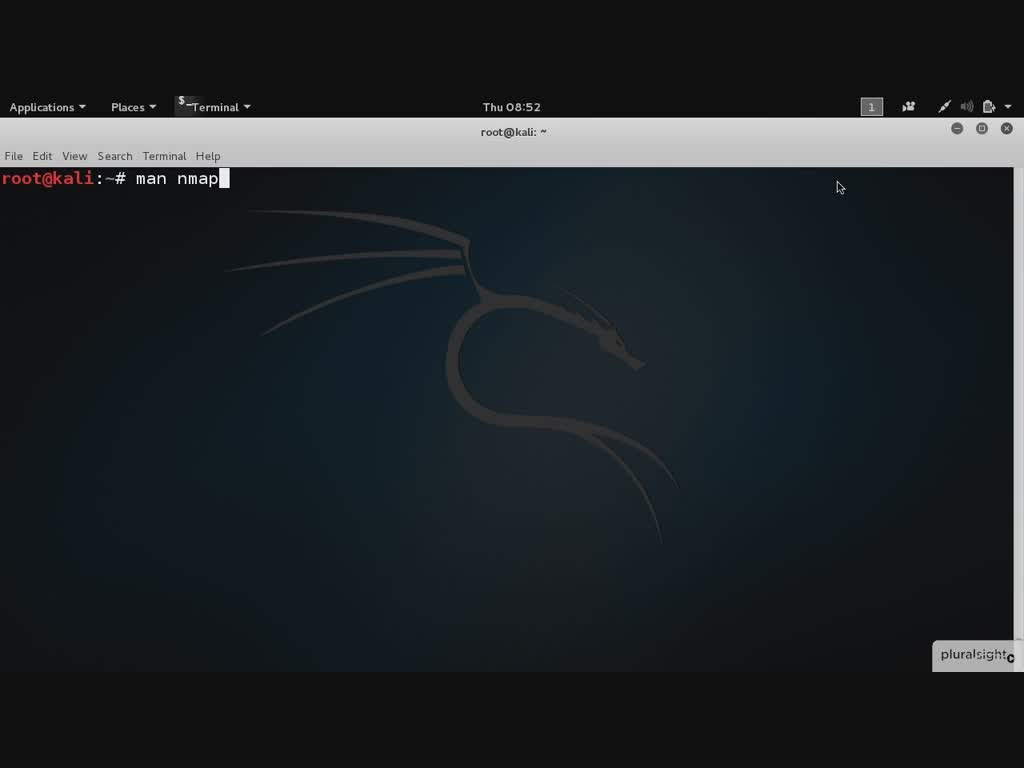Image resolution: width=1024 pixels, height=768 pixels.
Task: Expand the Applications dropdown
Action: [x=47, y=107]
